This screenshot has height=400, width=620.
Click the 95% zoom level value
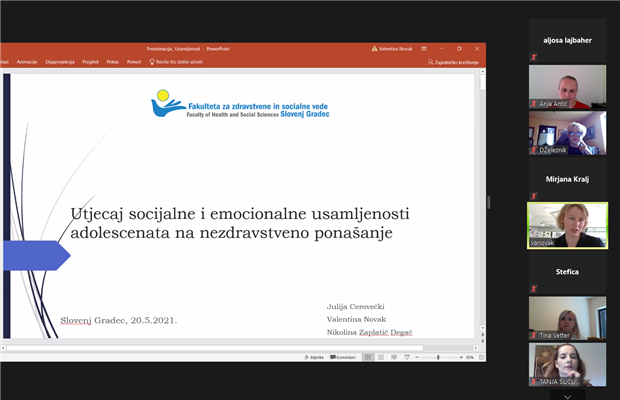pos(470,357)
